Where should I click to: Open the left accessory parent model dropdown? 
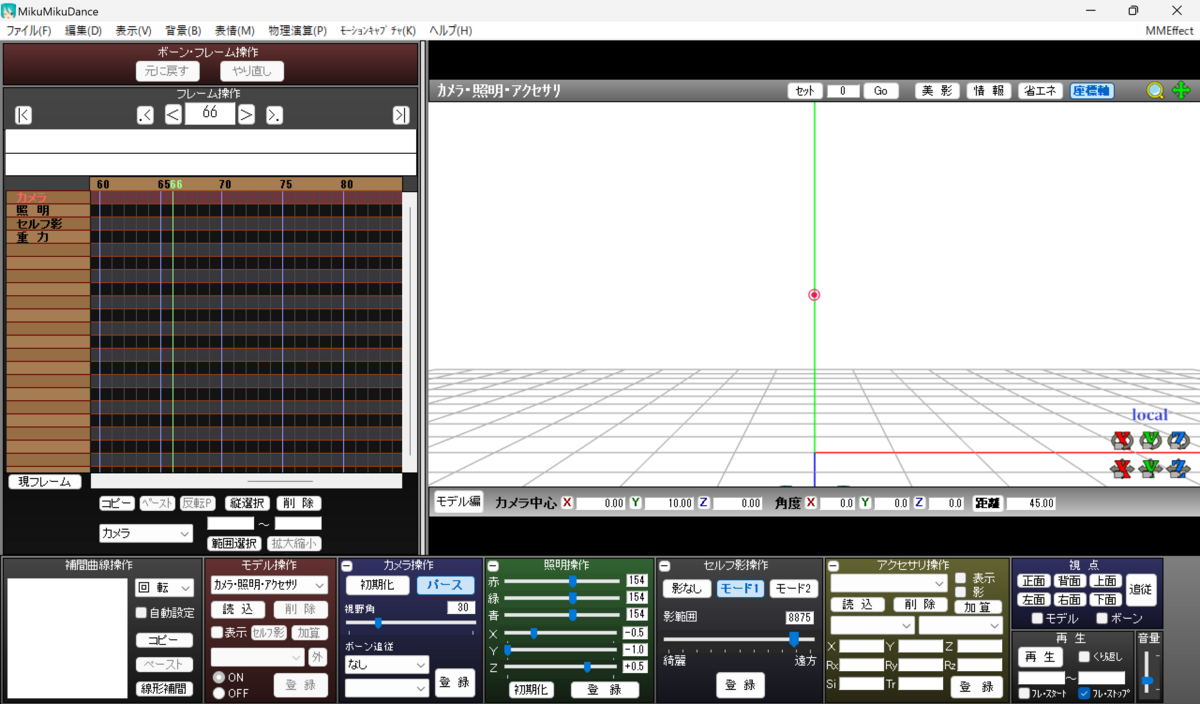(872, 625)
